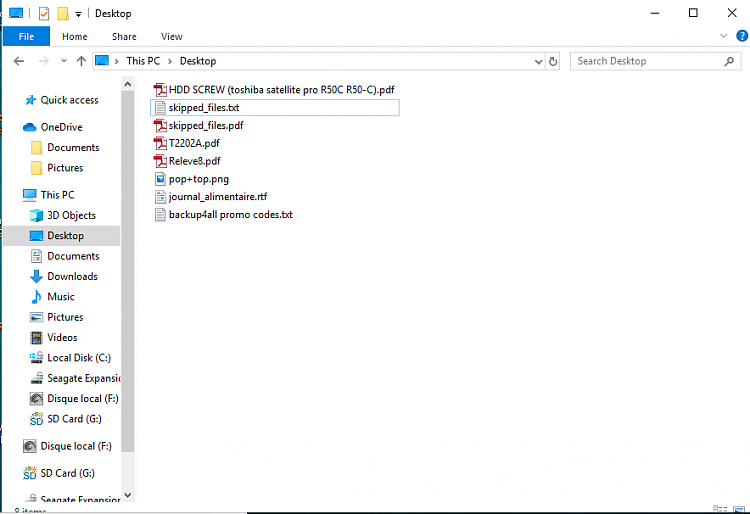
Task: Open 3D Objects in navigation pane
Action: 63,216
